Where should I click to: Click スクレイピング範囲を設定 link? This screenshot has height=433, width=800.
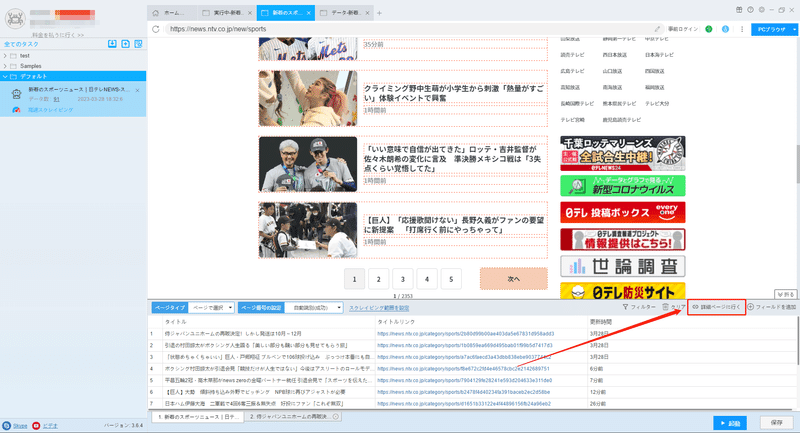click(x=379, y=308)
